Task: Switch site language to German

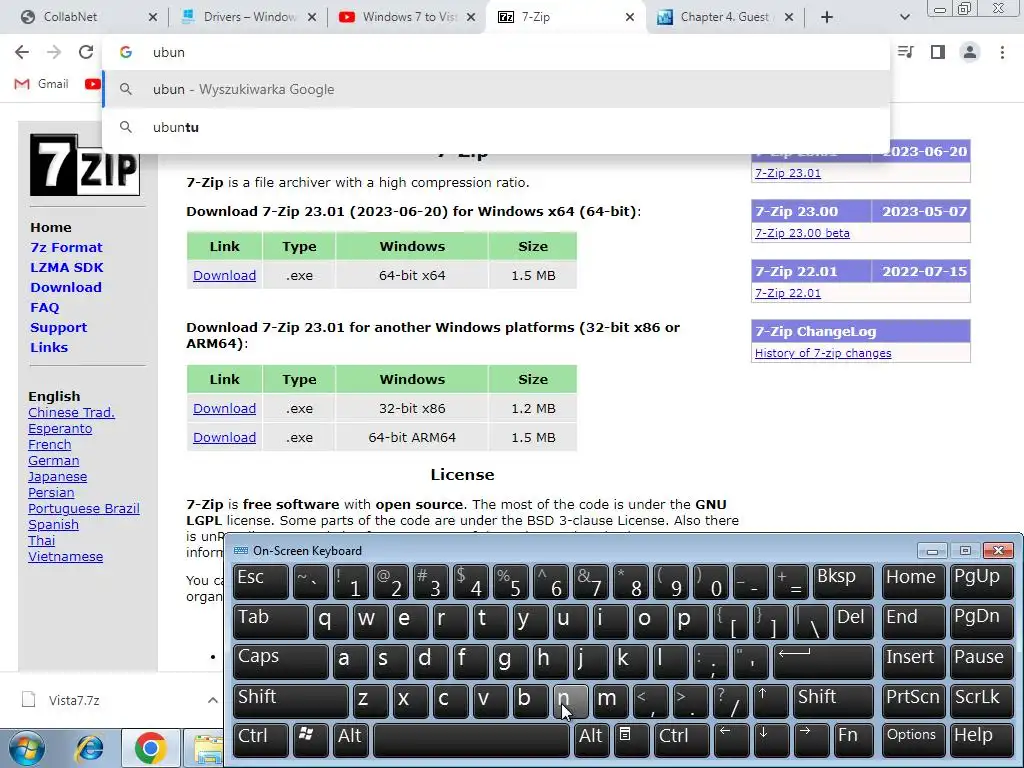Action: (54, 460)
